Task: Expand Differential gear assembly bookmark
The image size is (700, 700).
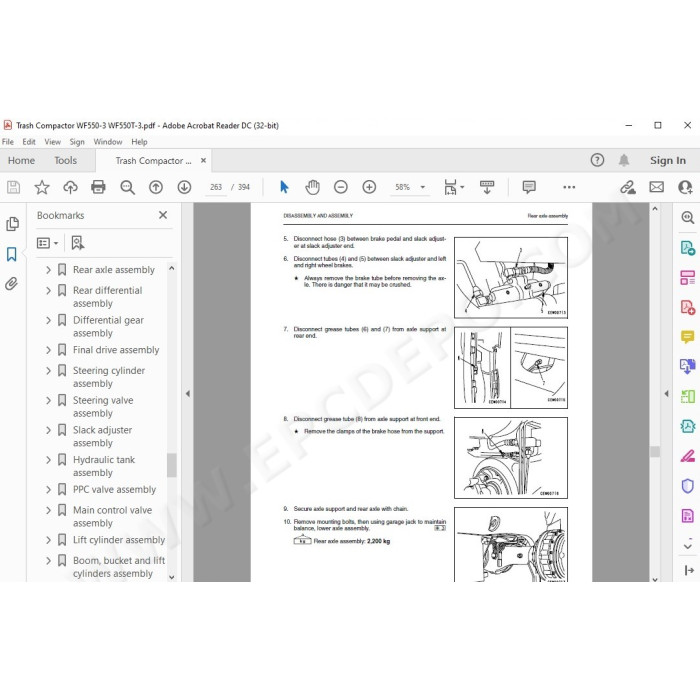Action: point(48,320)
